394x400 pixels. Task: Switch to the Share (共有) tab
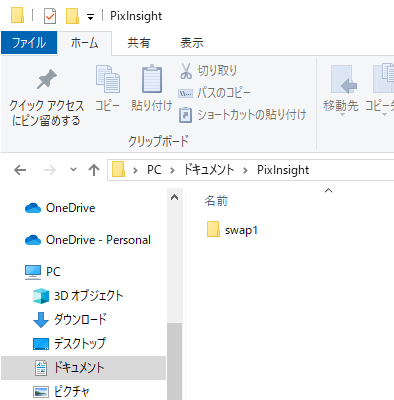pos(138,43)
